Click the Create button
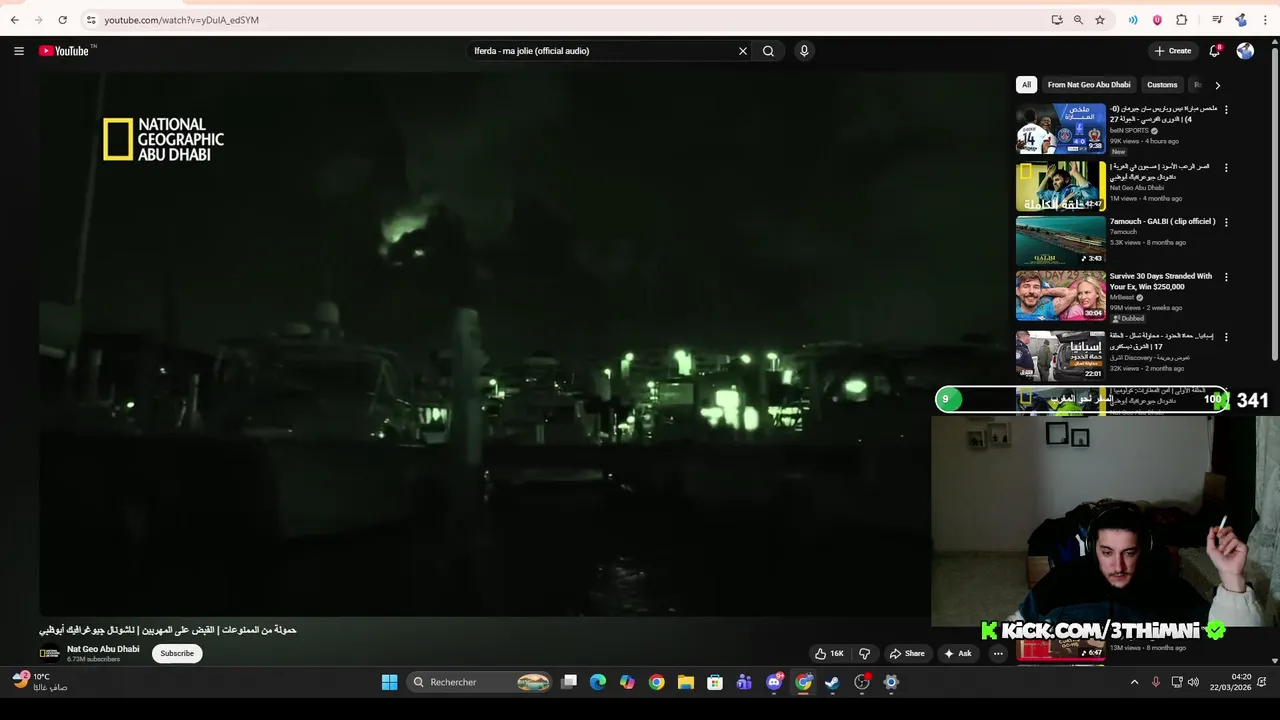 1173,51
